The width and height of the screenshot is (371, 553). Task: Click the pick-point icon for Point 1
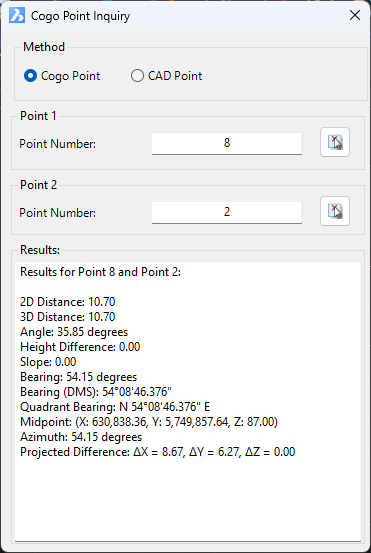[335, 142]
